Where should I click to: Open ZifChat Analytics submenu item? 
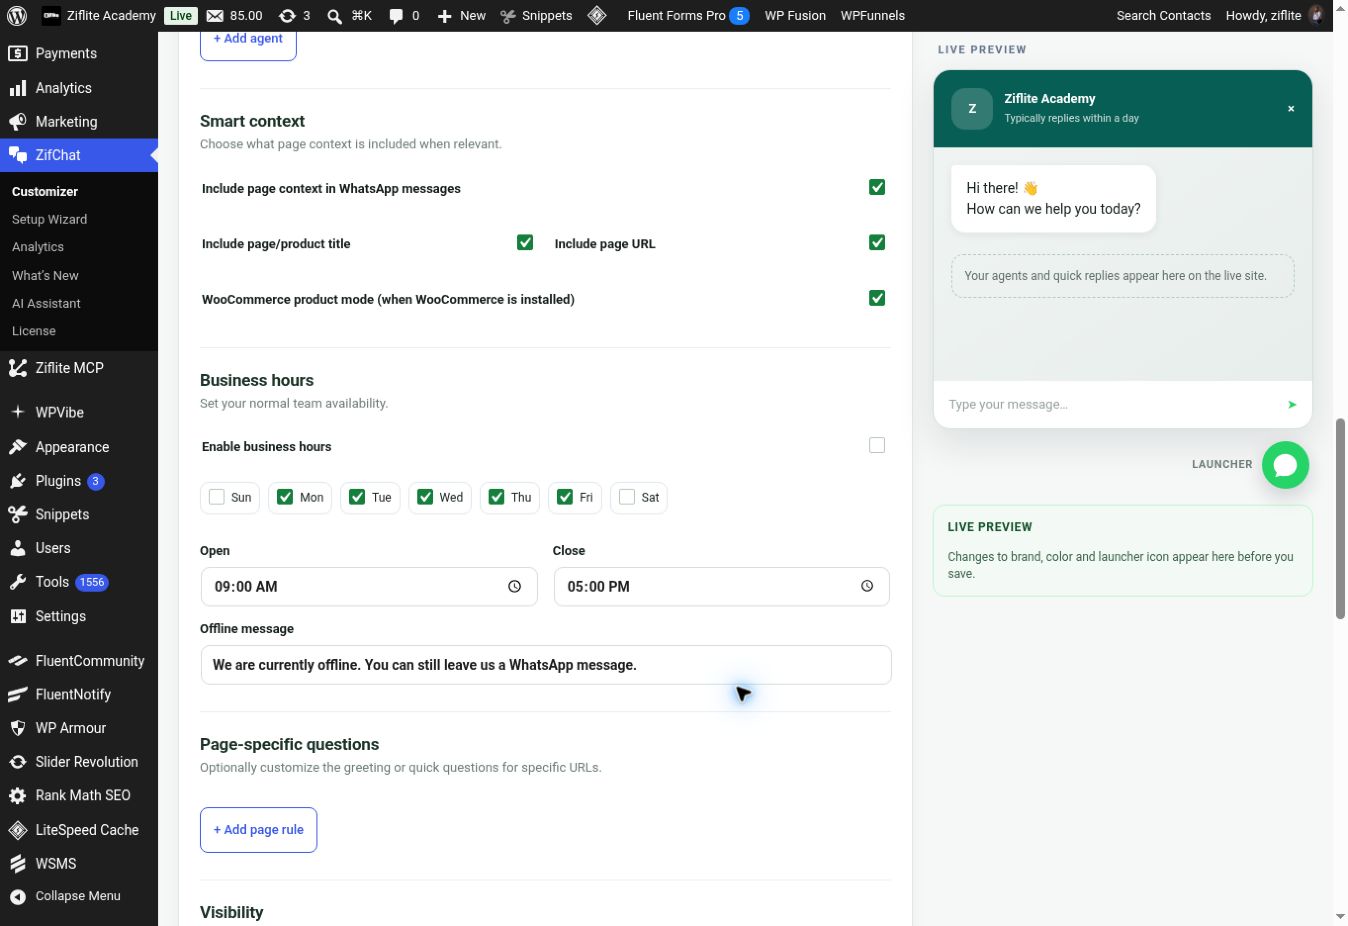(38, 247)
